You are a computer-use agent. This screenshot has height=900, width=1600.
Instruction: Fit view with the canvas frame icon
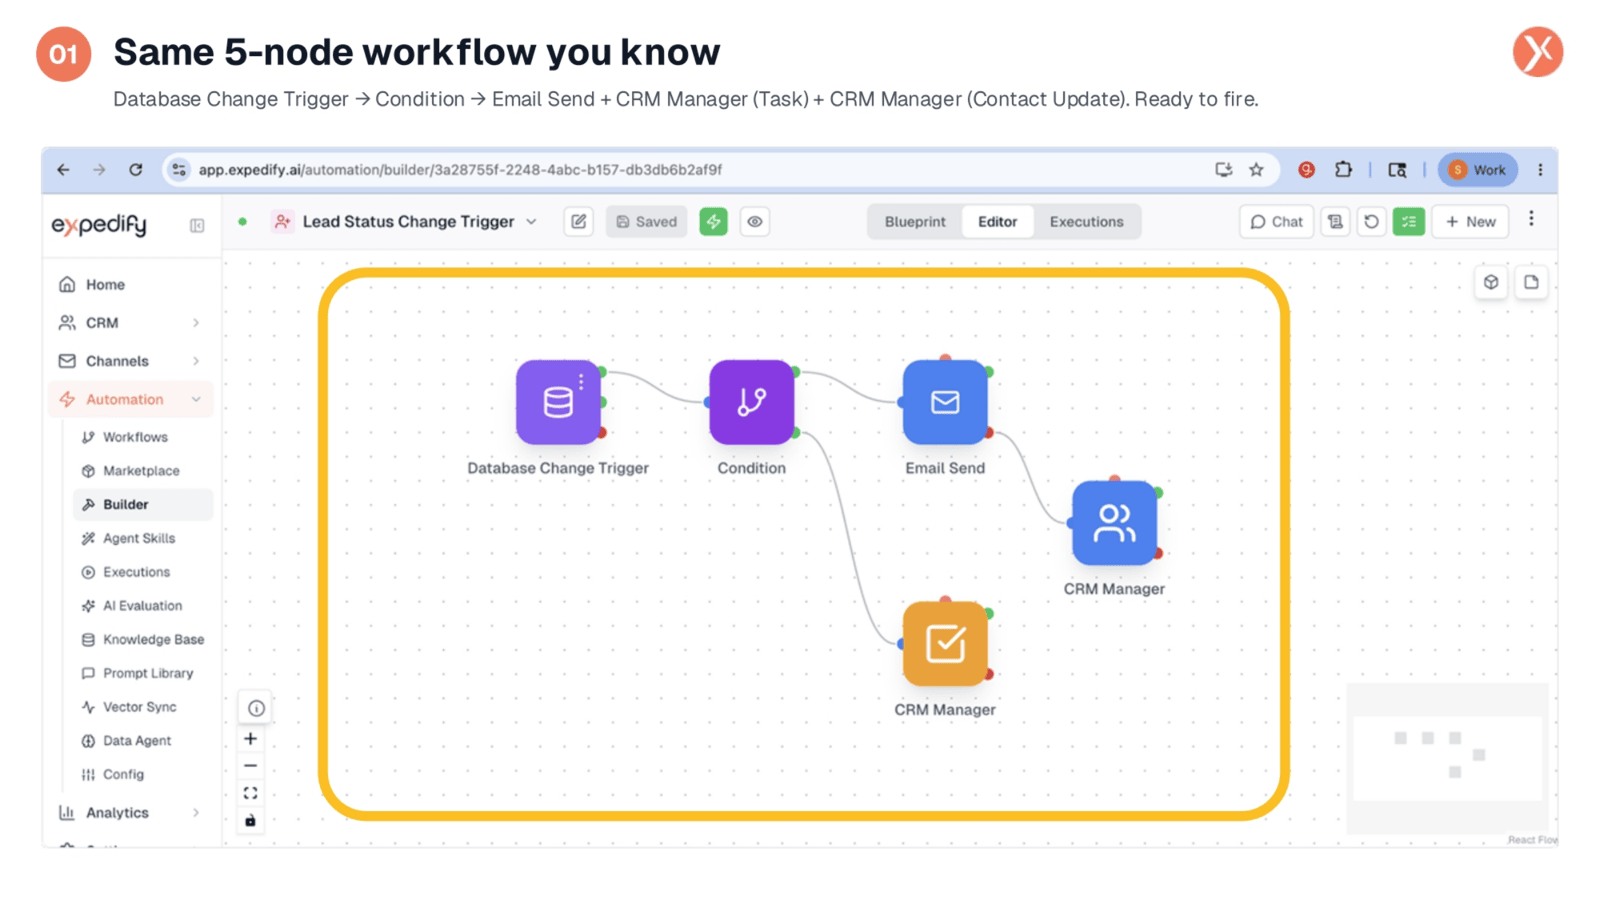[x=251, y=794]
